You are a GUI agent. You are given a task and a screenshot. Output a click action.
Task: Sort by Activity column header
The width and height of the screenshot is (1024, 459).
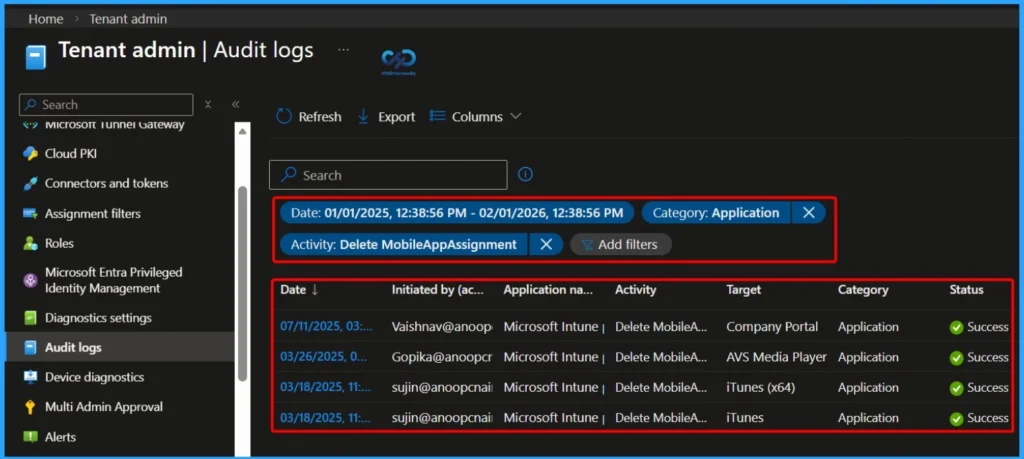click(635, 290)
